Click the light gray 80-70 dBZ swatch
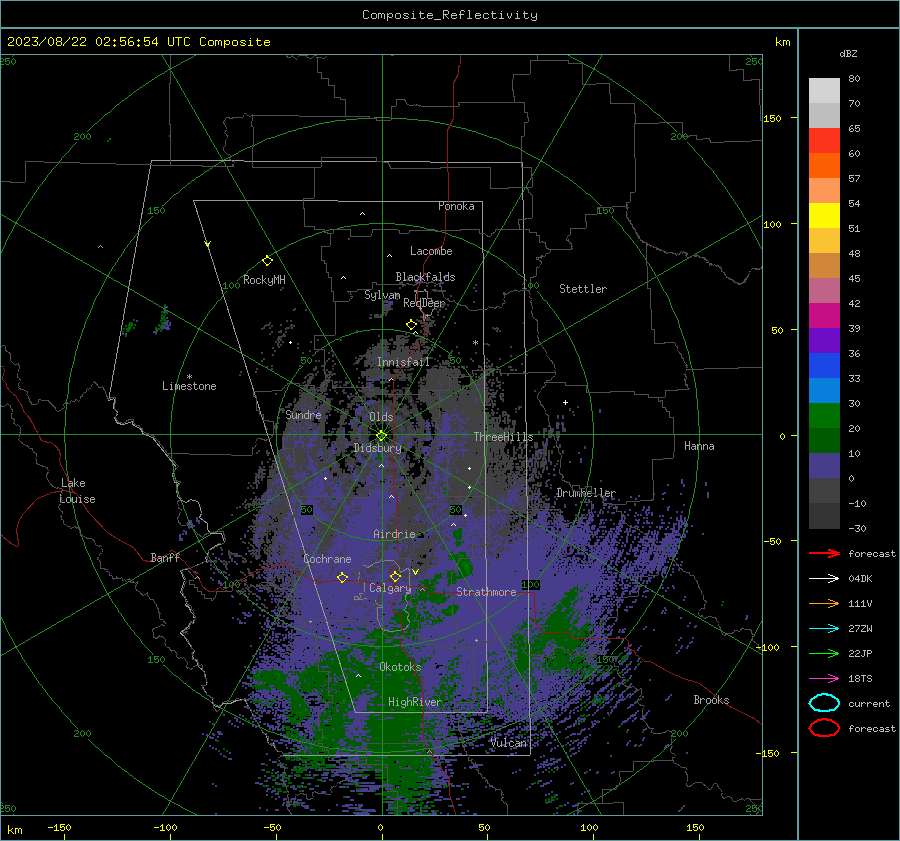 click(x=824, y=91)
